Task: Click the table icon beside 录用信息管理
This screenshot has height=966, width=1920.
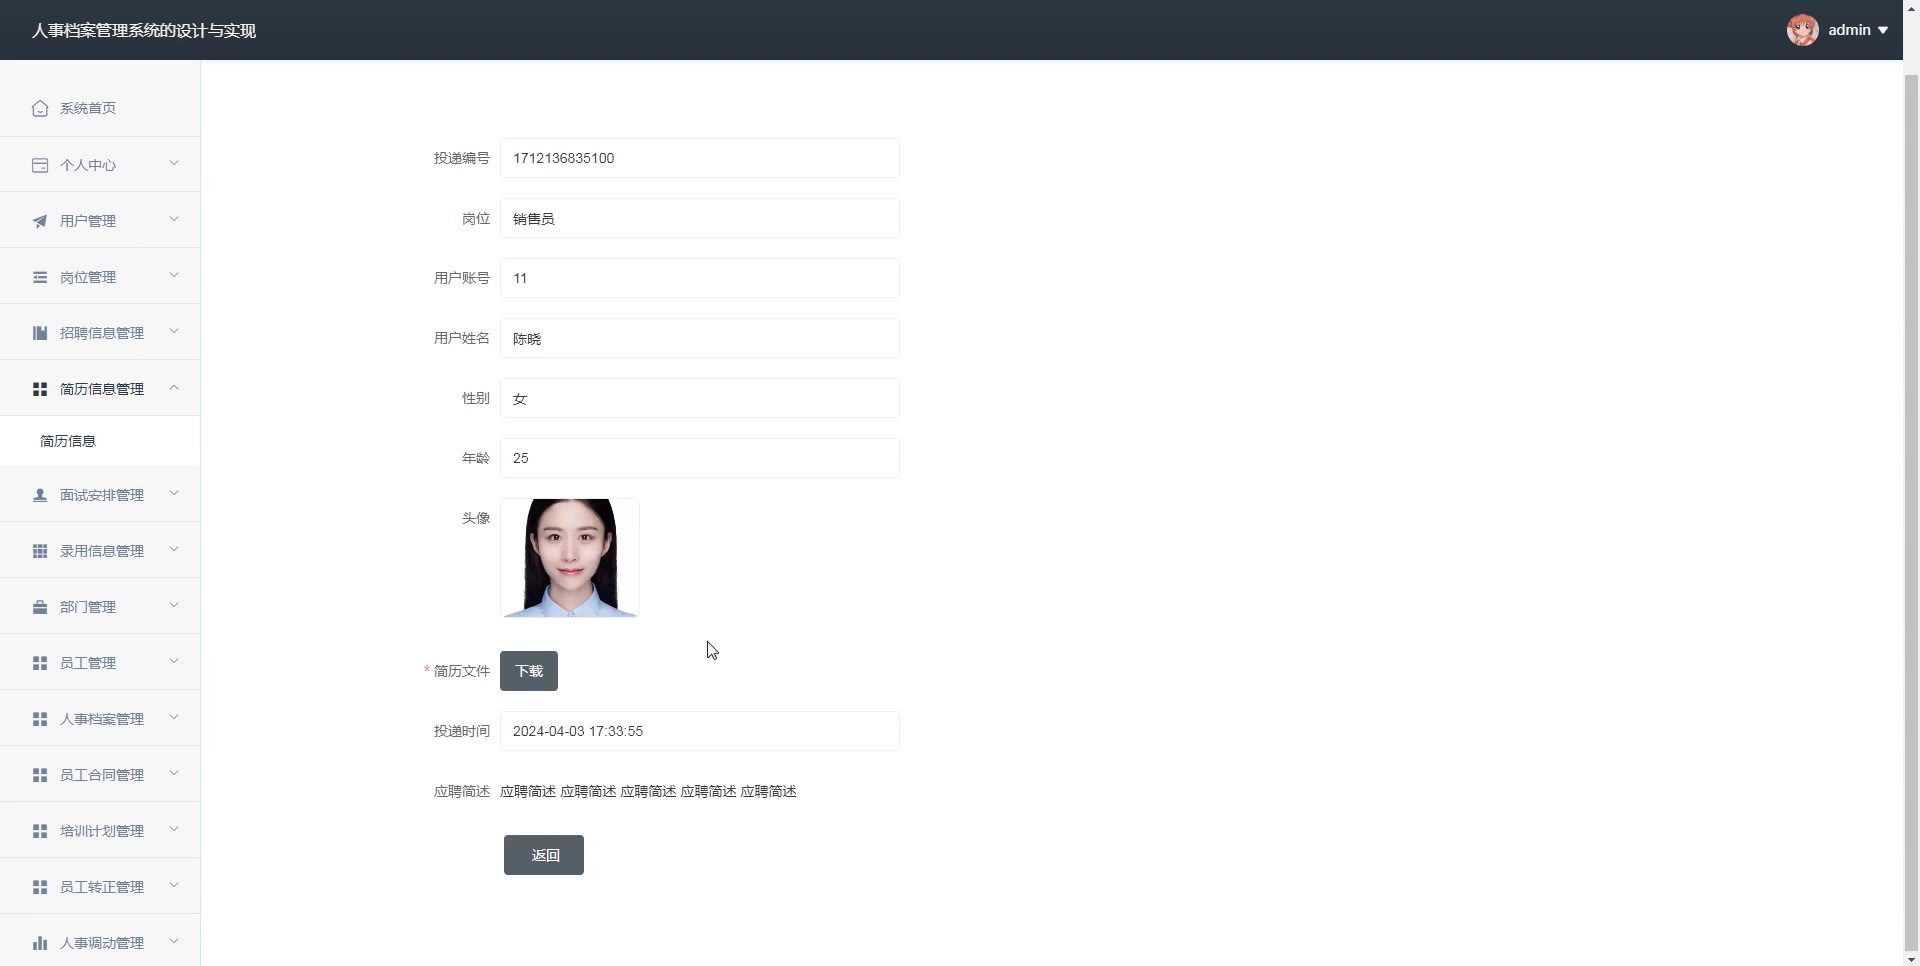Action: tap(40, 551)
